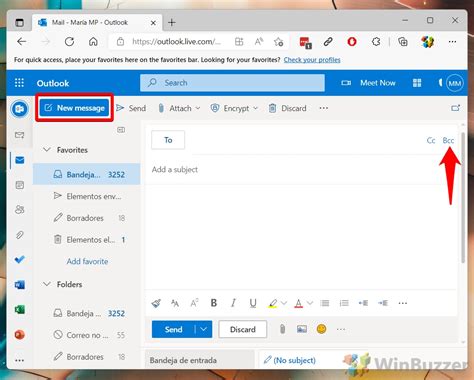
Task: Toggle the Outlook icon at sidebar top
Action: coord(19,109)
